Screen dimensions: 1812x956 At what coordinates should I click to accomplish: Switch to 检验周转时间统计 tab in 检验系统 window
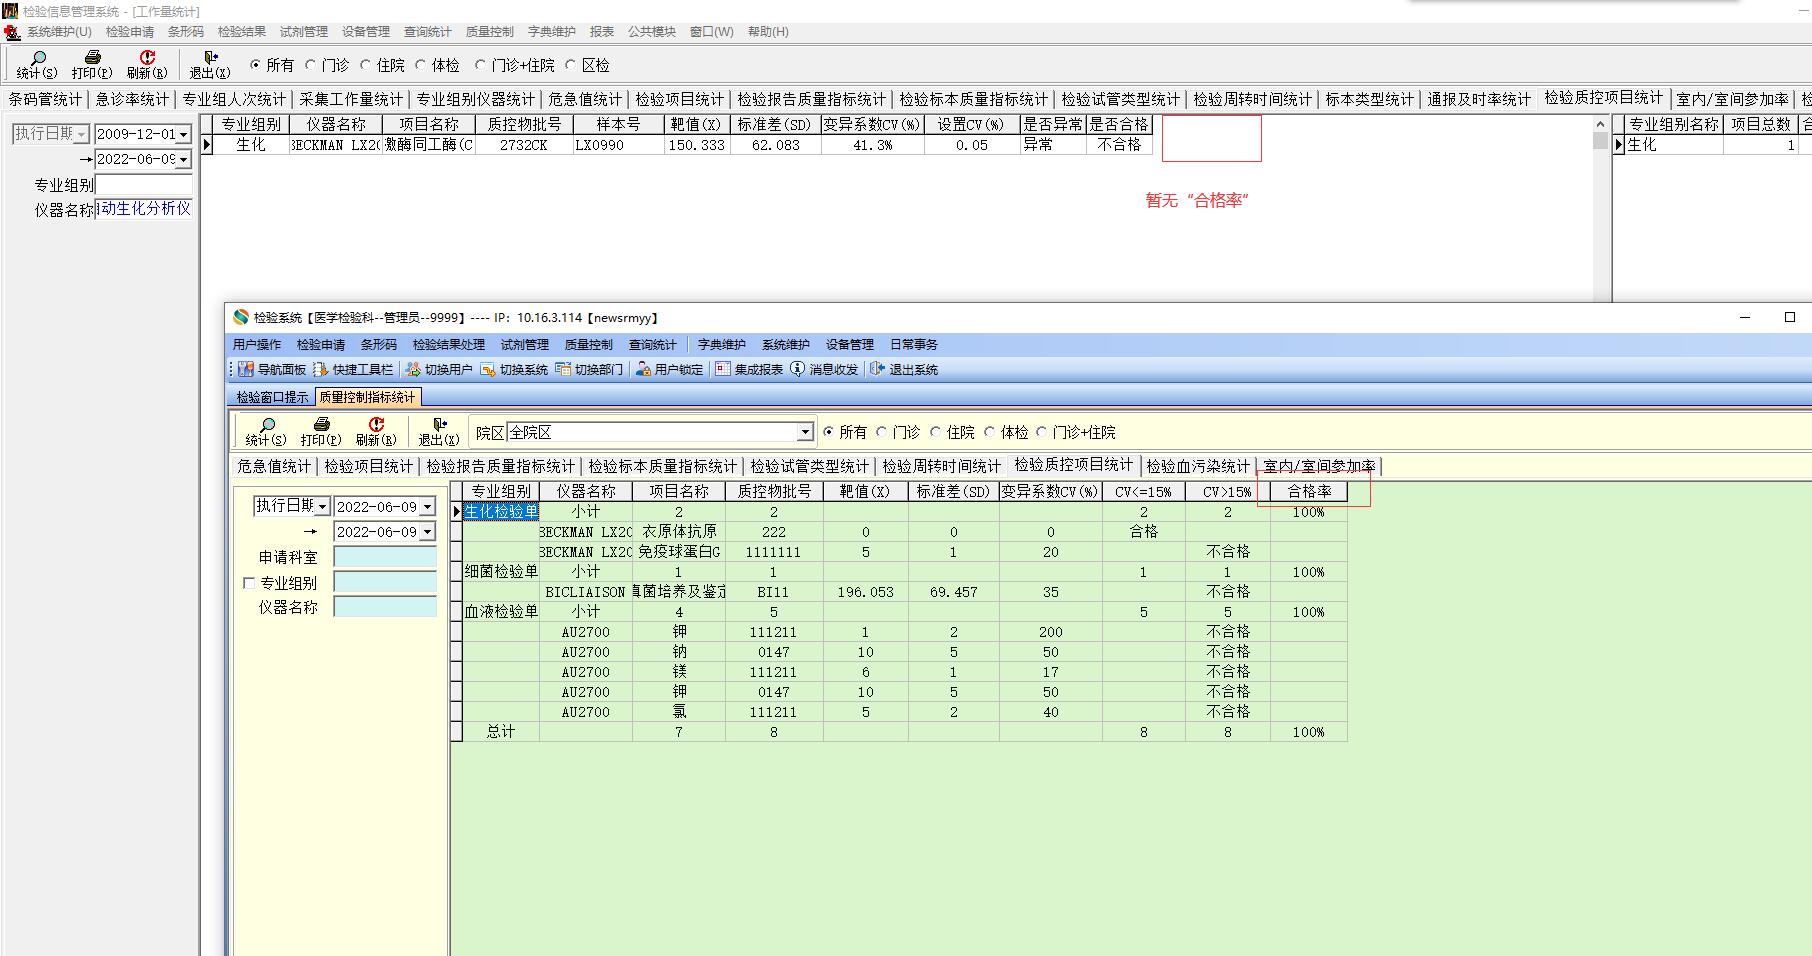coord(941,466)
